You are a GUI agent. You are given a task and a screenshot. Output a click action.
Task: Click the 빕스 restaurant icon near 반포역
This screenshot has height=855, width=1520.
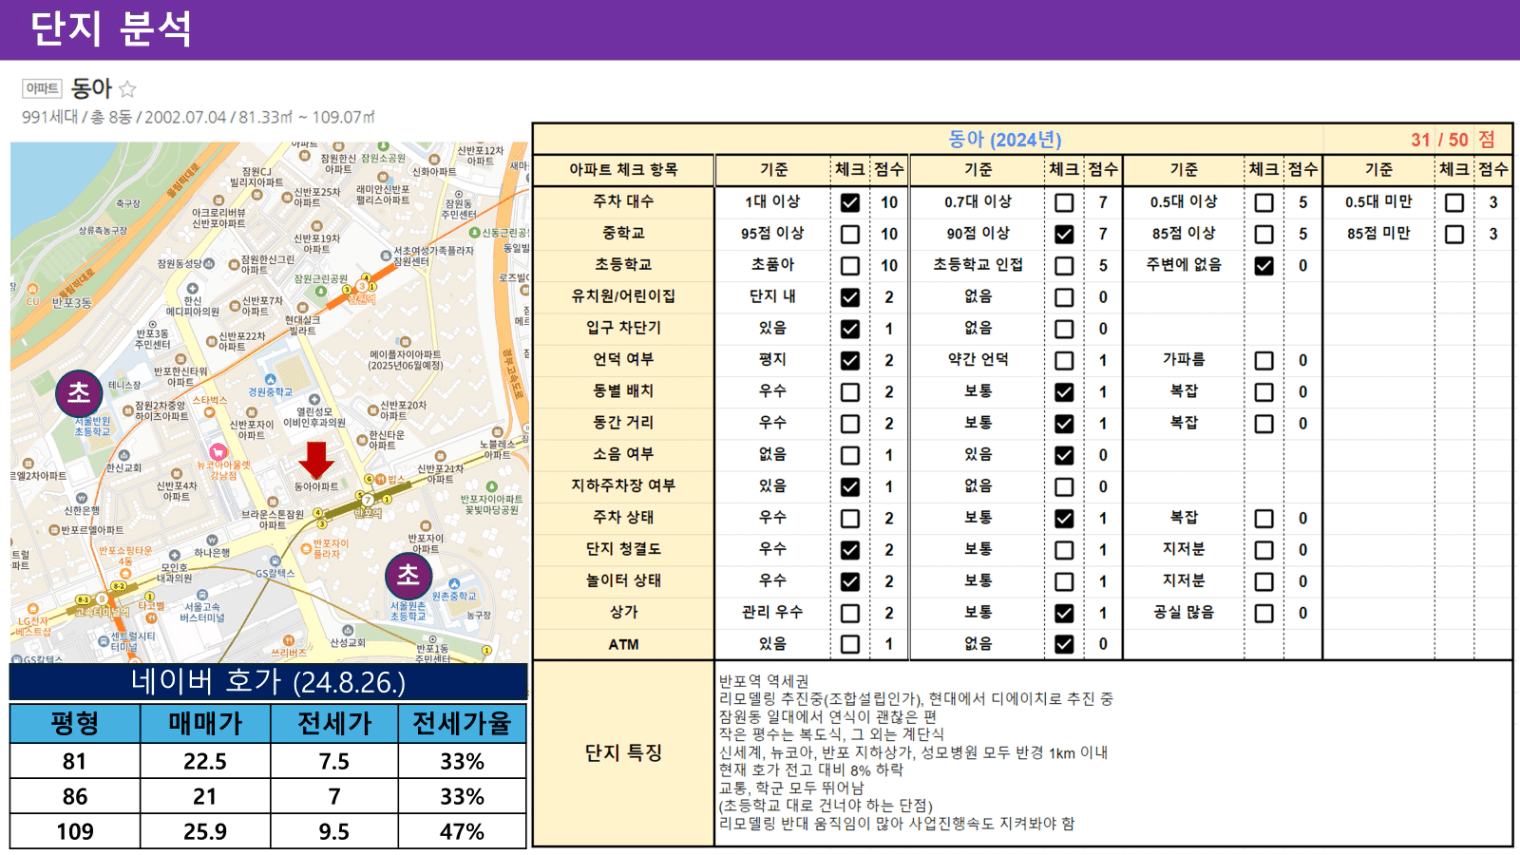pyautogui.click(x=379, y=480)
